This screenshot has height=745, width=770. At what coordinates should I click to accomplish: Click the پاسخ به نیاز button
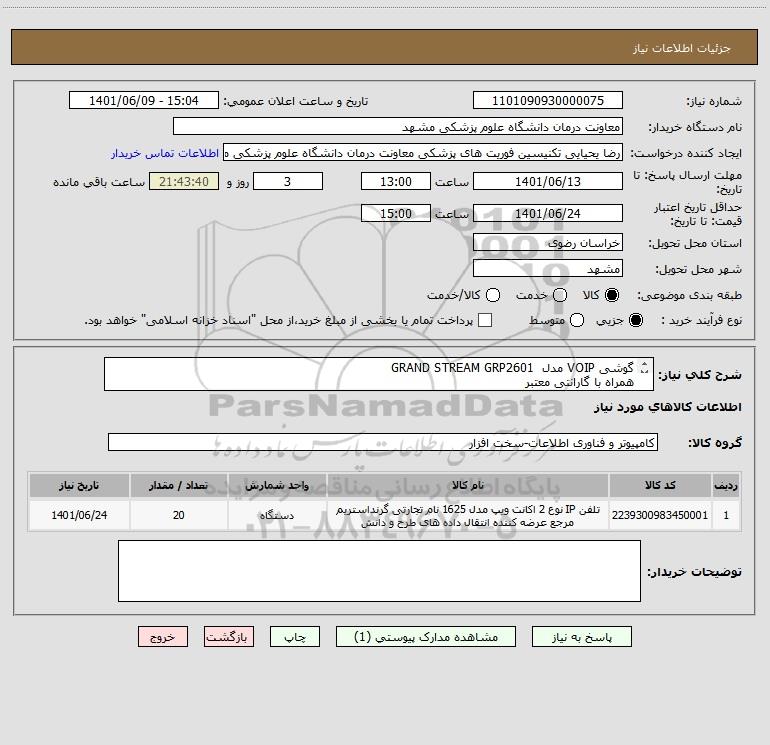[582, 637]
